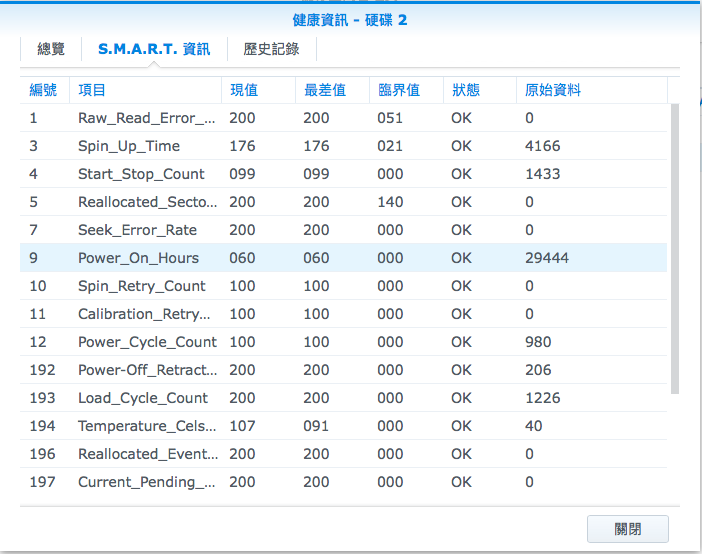Select the Calibration_Retry... row
The image size is (702, 554).
click(343, 314)
